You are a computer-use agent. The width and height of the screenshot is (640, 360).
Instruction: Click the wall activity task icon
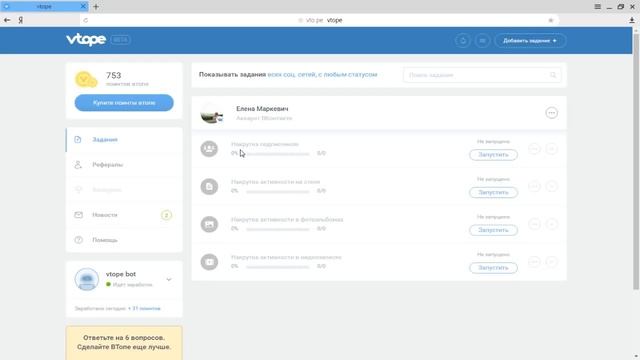click(x=209, y=187)
